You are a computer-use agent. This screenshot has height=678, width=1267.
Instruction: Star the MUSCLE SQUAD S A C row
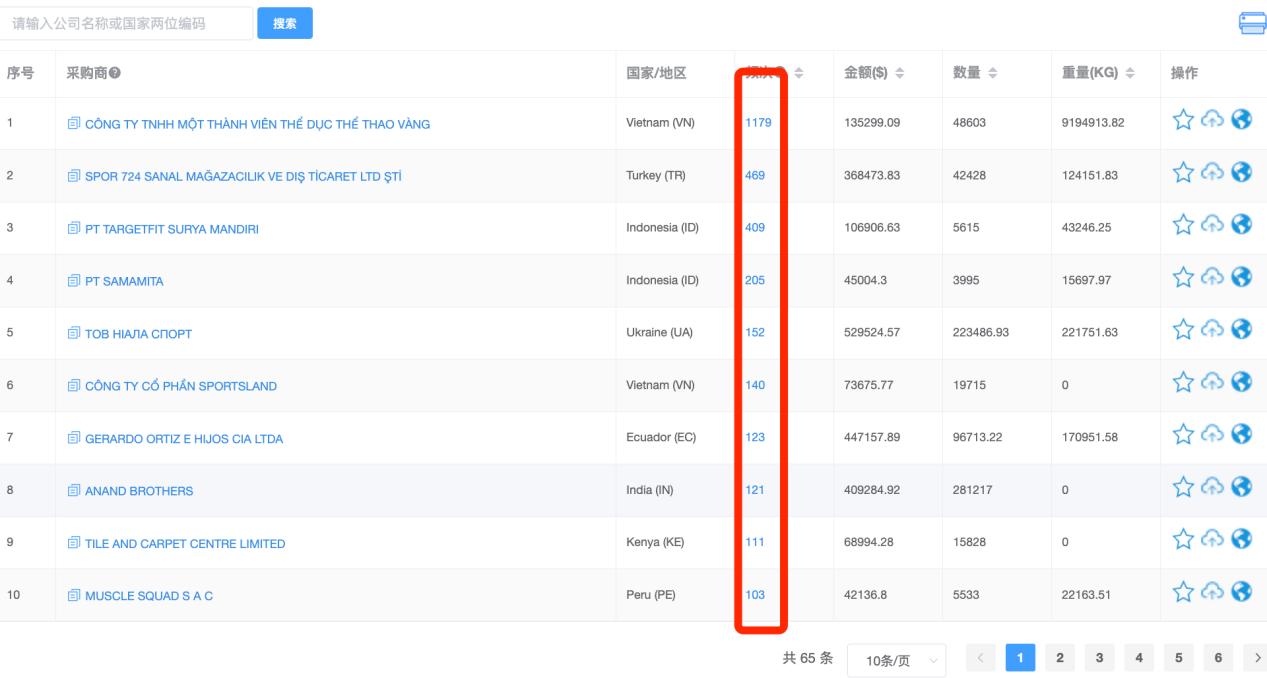(1183, 591)
